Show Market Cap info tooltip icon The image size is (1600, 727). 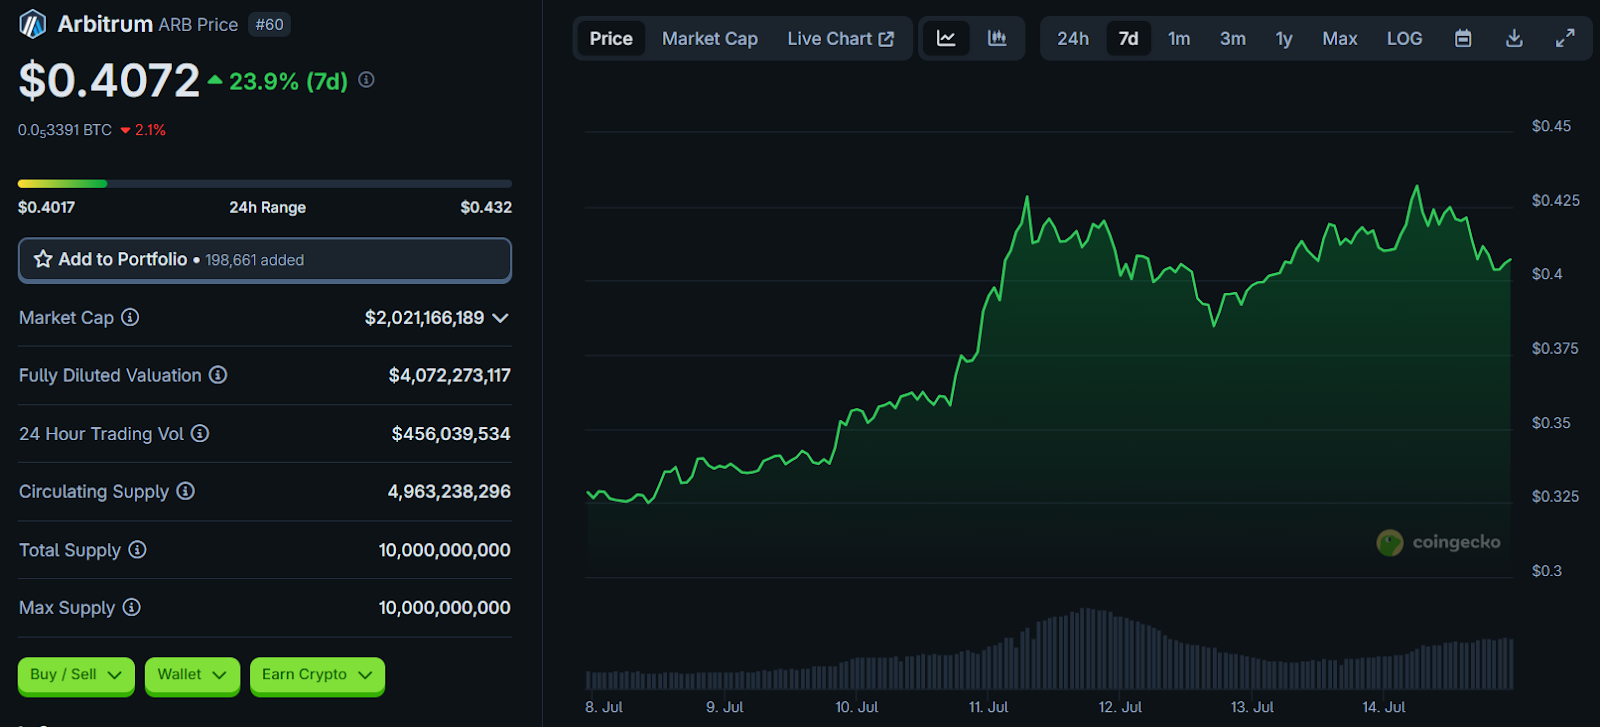130,317
